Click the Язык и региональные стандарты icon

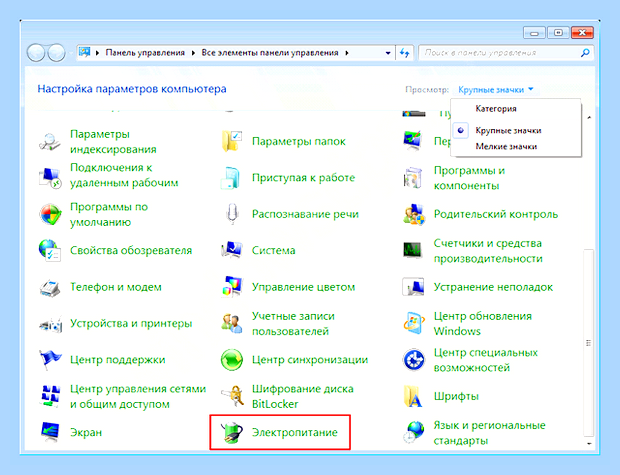(x=414, y=432)
